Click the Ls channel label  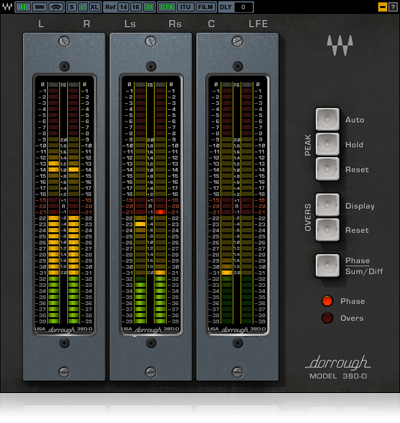pos(130,24)
